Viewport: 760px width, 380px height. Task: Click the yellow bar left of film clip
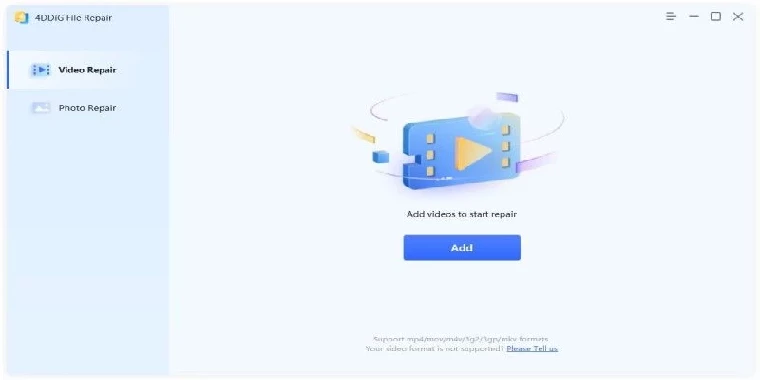tap(364, 135)
